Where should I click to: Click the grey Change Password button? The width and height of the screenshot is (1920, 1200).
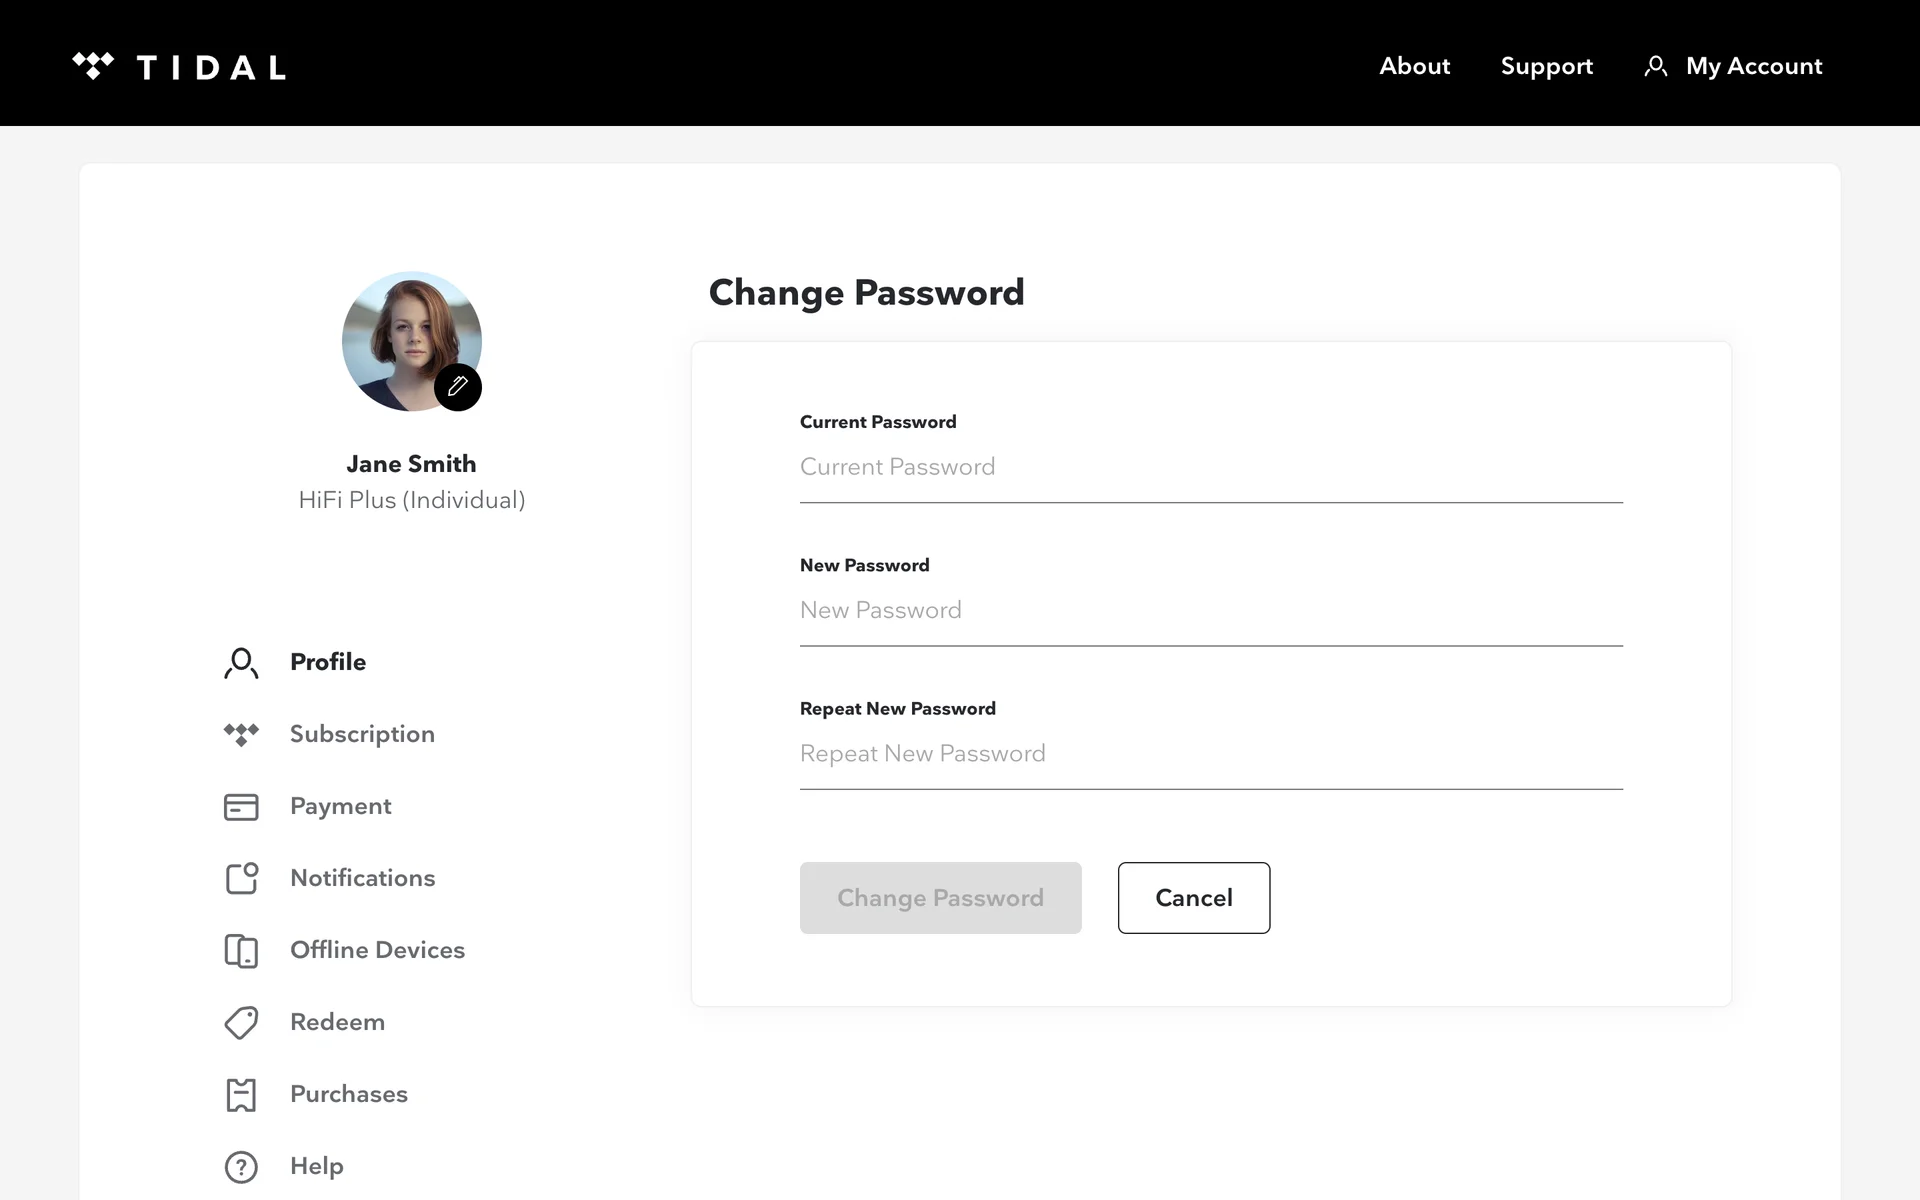click(x=940, y=898)
